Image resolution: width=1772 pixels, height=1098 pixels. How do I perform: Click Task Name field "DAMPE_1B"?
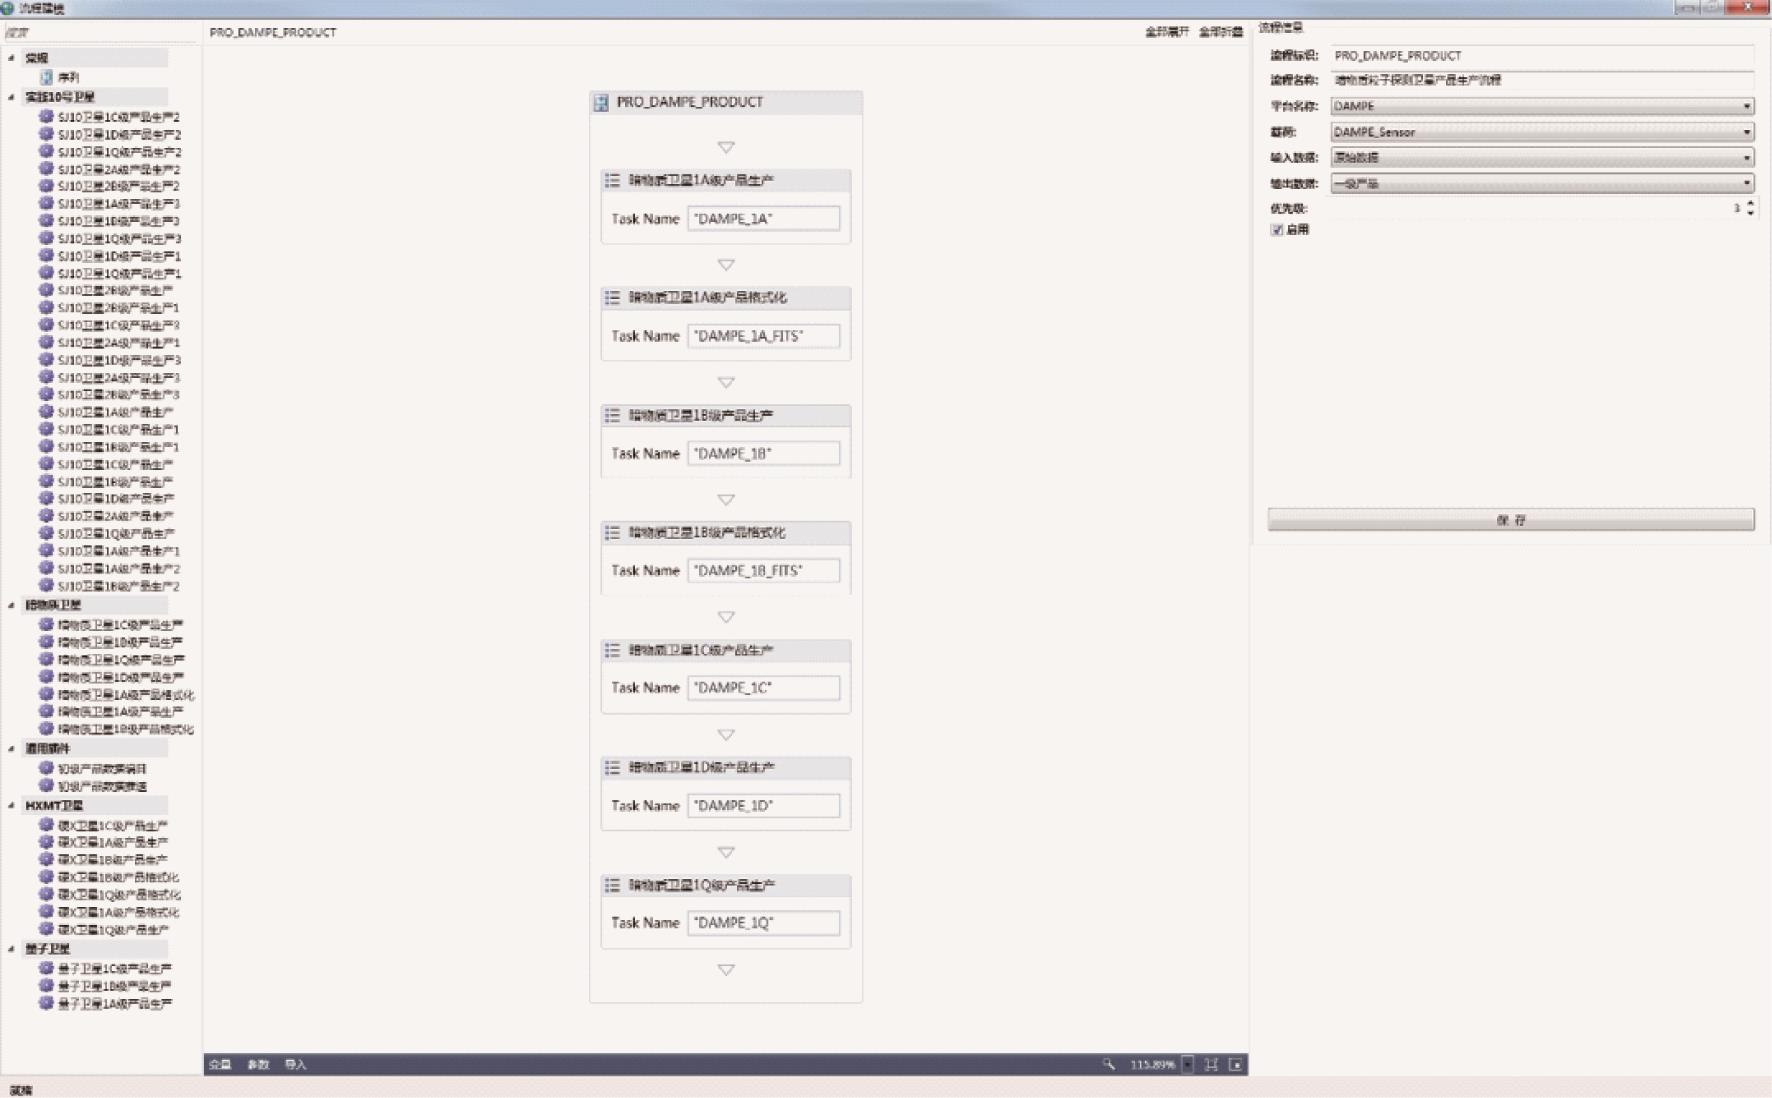tap(764, 454)
